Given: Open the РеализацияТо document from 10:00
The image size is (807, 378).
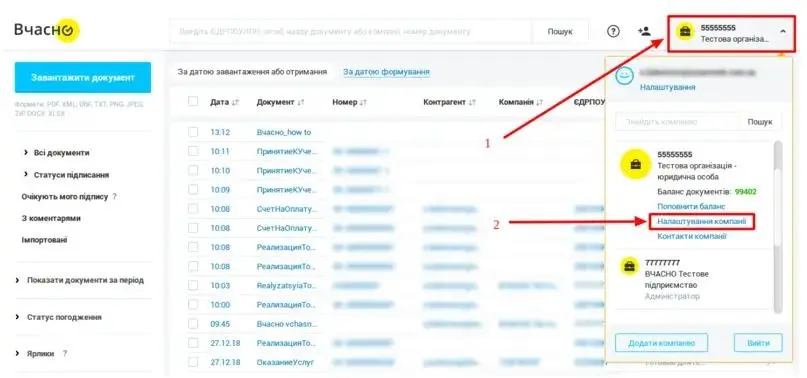Looking at the screenshot, I should (286, 305).
